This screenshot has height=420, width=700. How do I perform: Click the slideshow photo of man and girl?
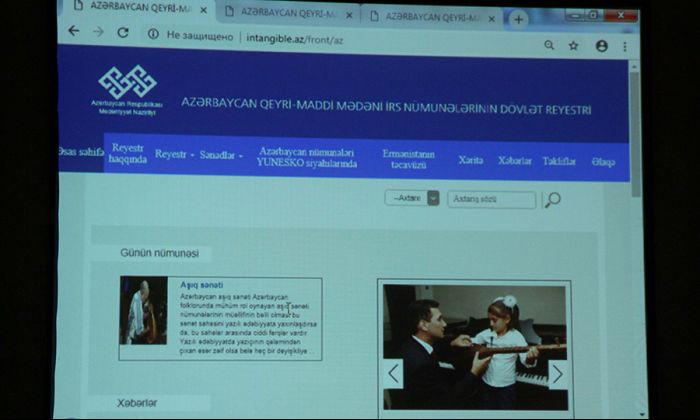pos(475,347)
